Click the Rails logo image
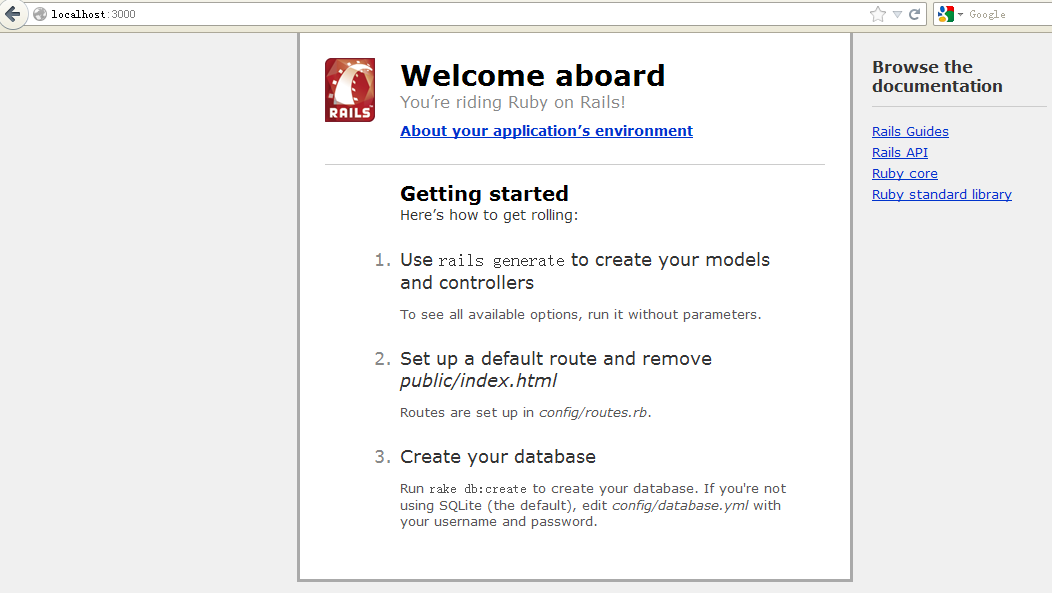 [350, 90]
